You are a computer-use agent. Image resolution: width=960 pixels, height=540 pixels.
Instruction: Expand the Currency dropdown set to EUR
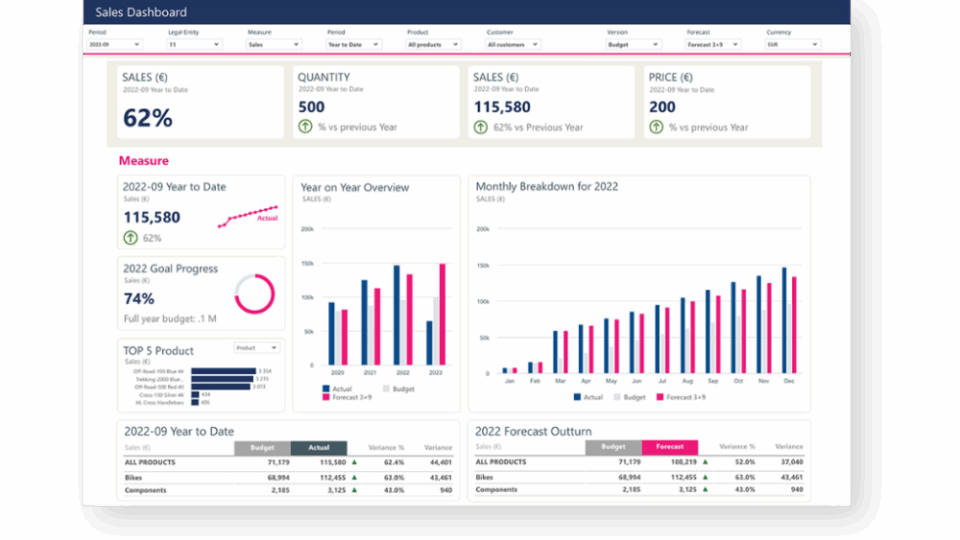793,45
